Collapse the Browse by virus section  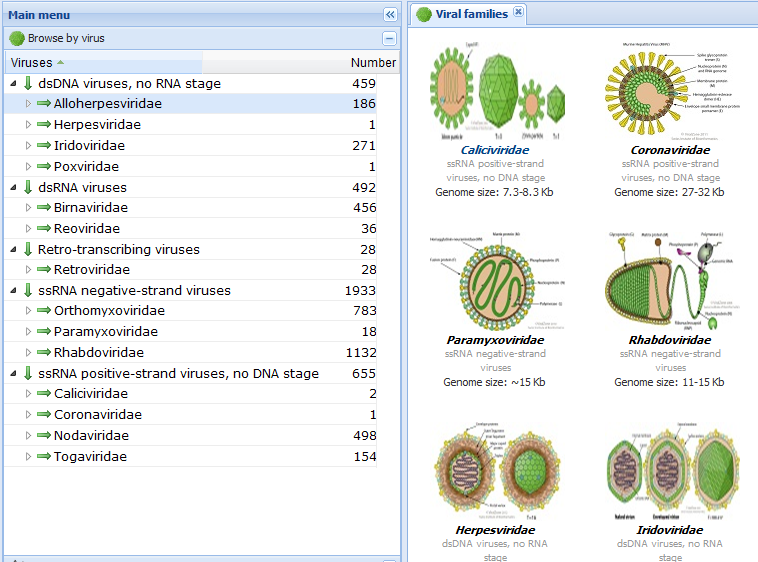(390, 38)
